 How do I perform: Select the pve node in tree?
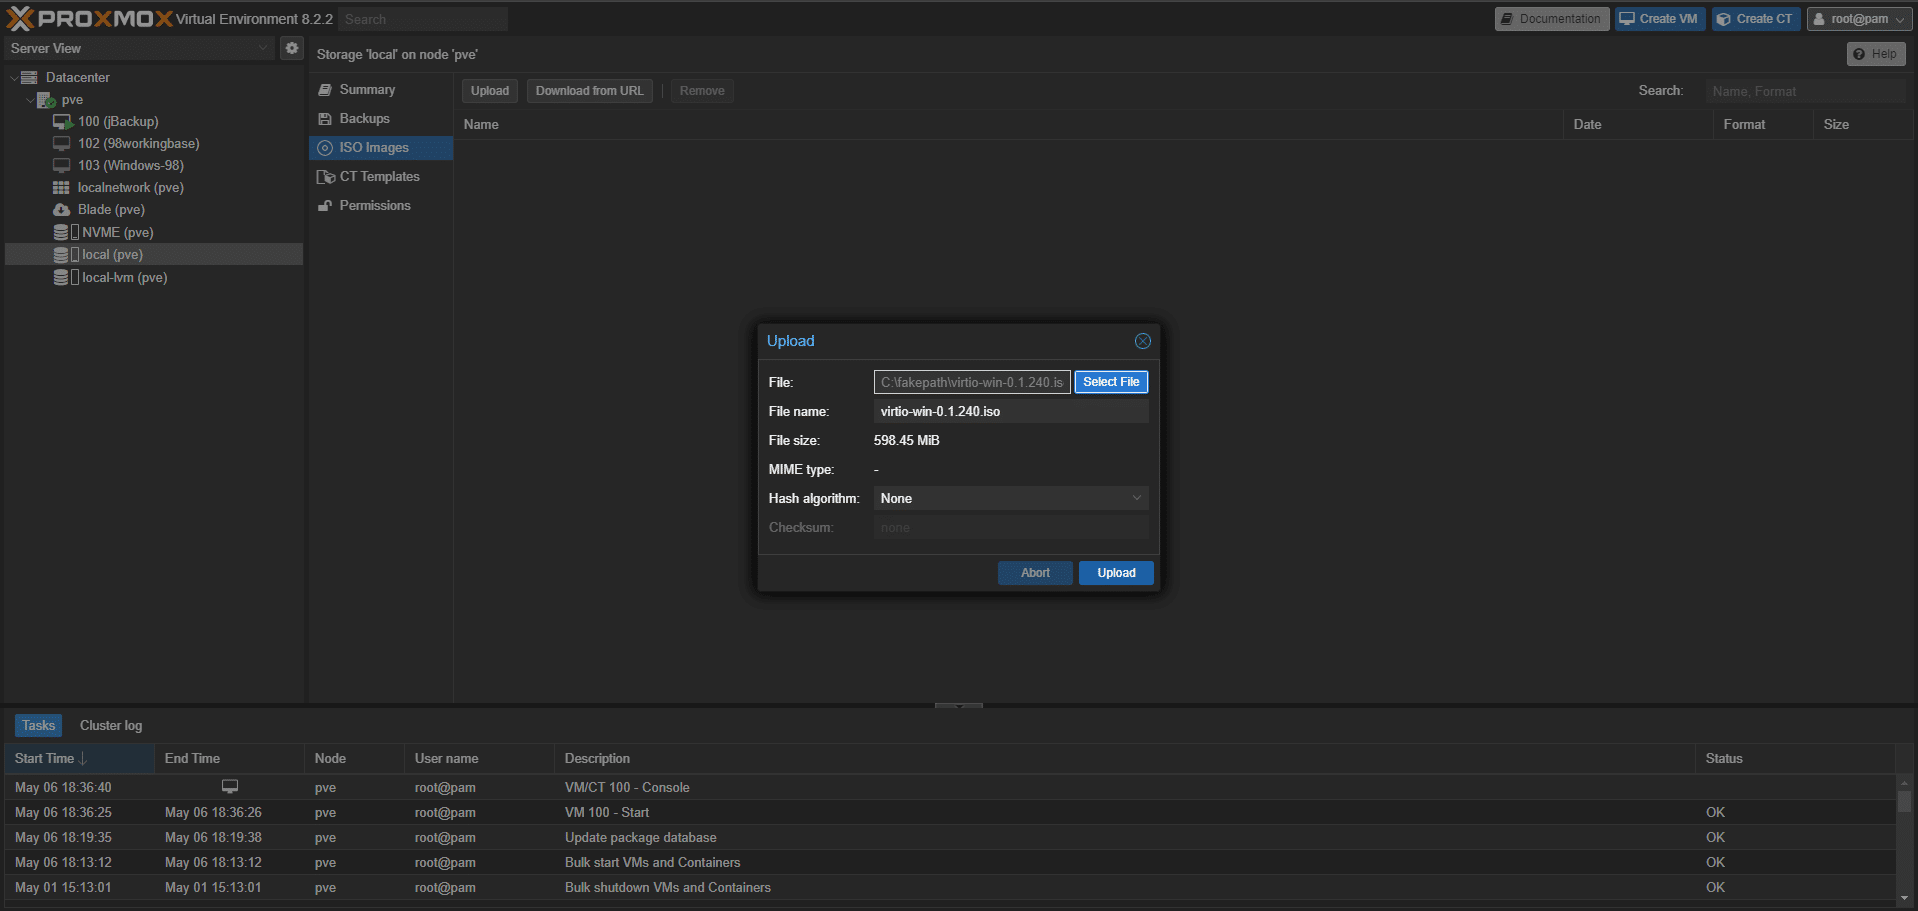[x=72, y=100]
